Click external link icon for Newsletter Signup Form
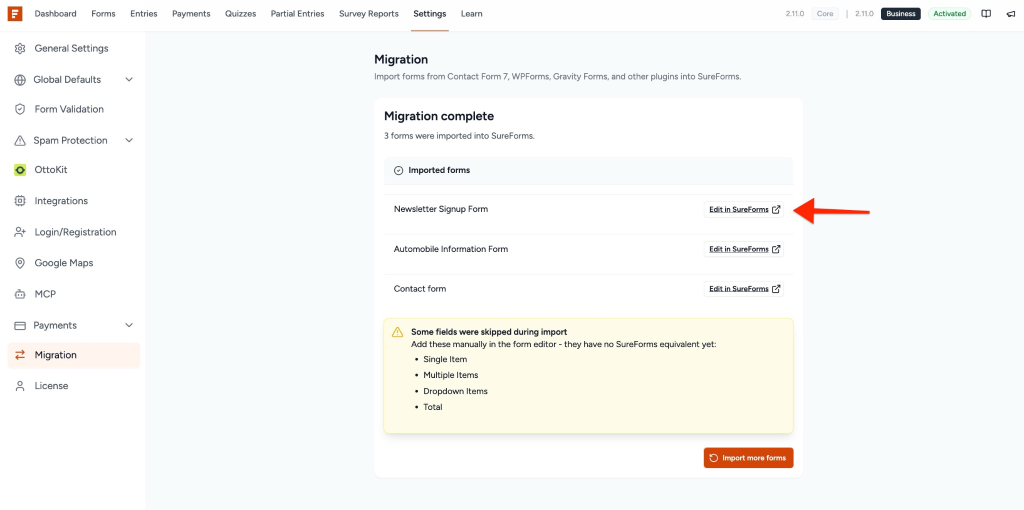 (776, 210)
